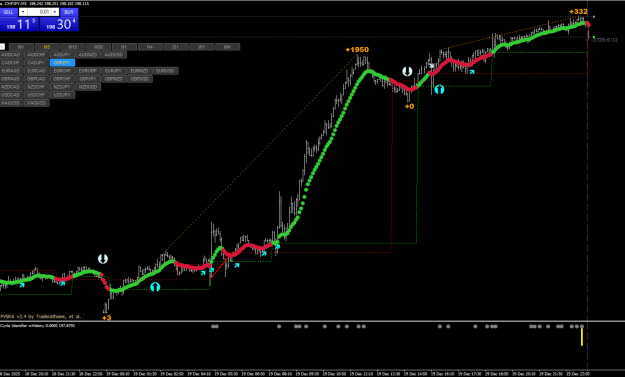Click the PVSRA v2.4 by Traderathome label
Image resolution: width=625 pixels, height=377 pixels.
(40, 316)
